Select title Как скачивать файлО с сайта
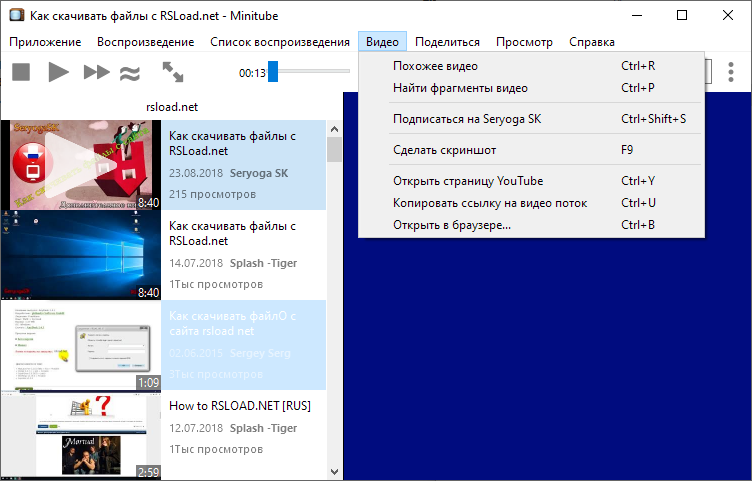 point(232,324)
